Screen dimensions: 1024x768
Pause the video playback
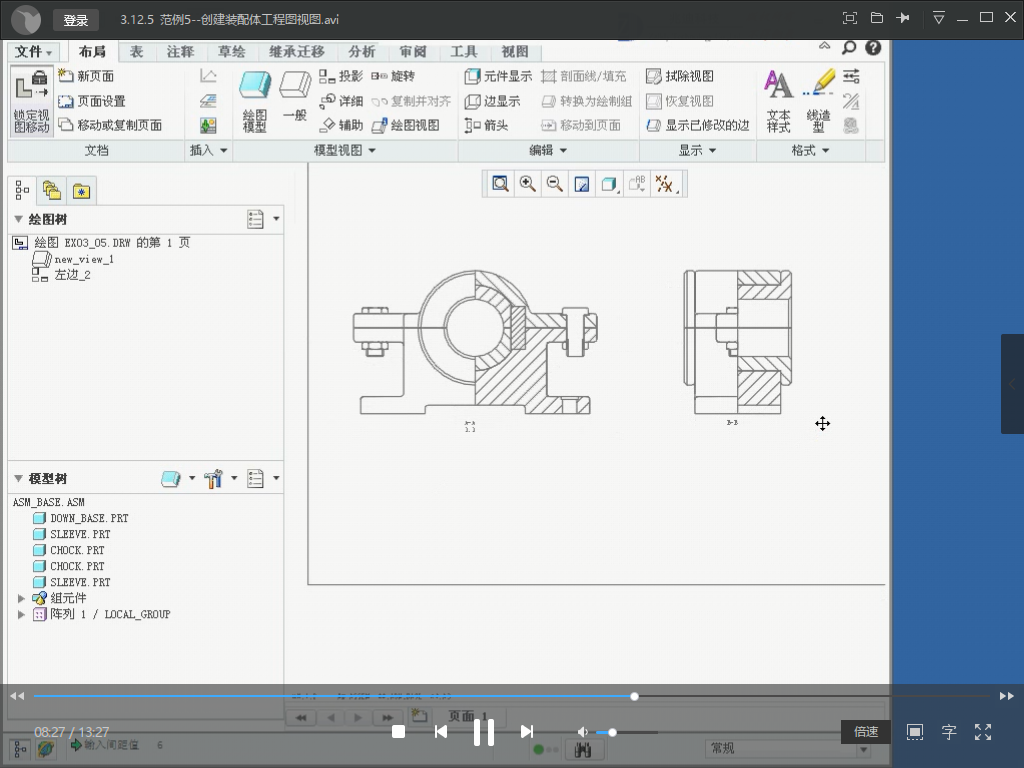coord(484,732)
